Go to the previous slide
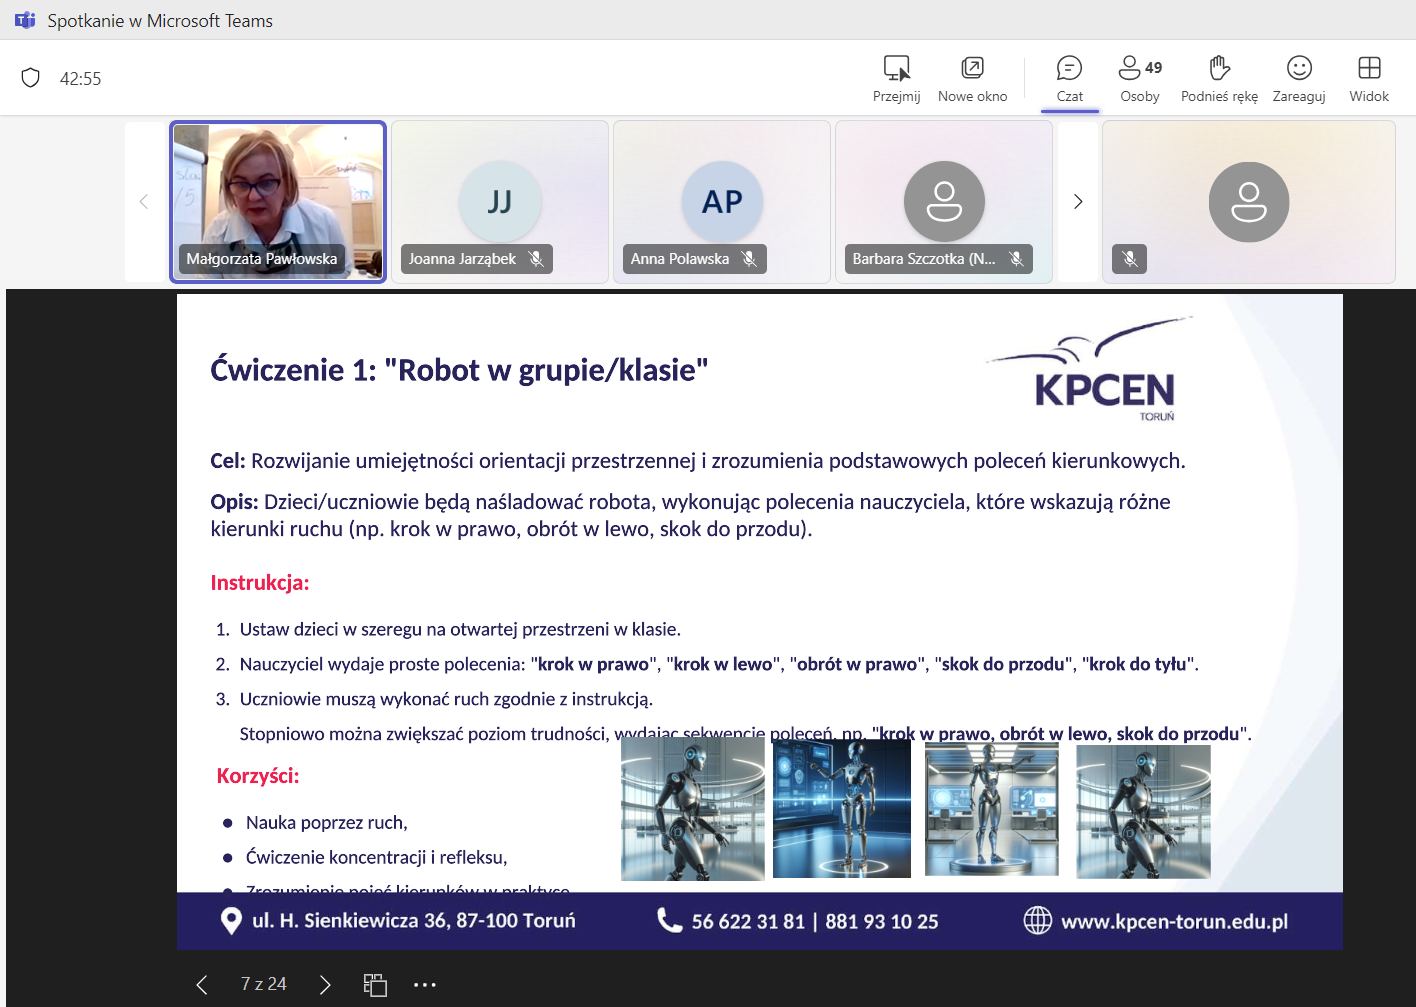Screen dimensions: 1416x1007 202,985
